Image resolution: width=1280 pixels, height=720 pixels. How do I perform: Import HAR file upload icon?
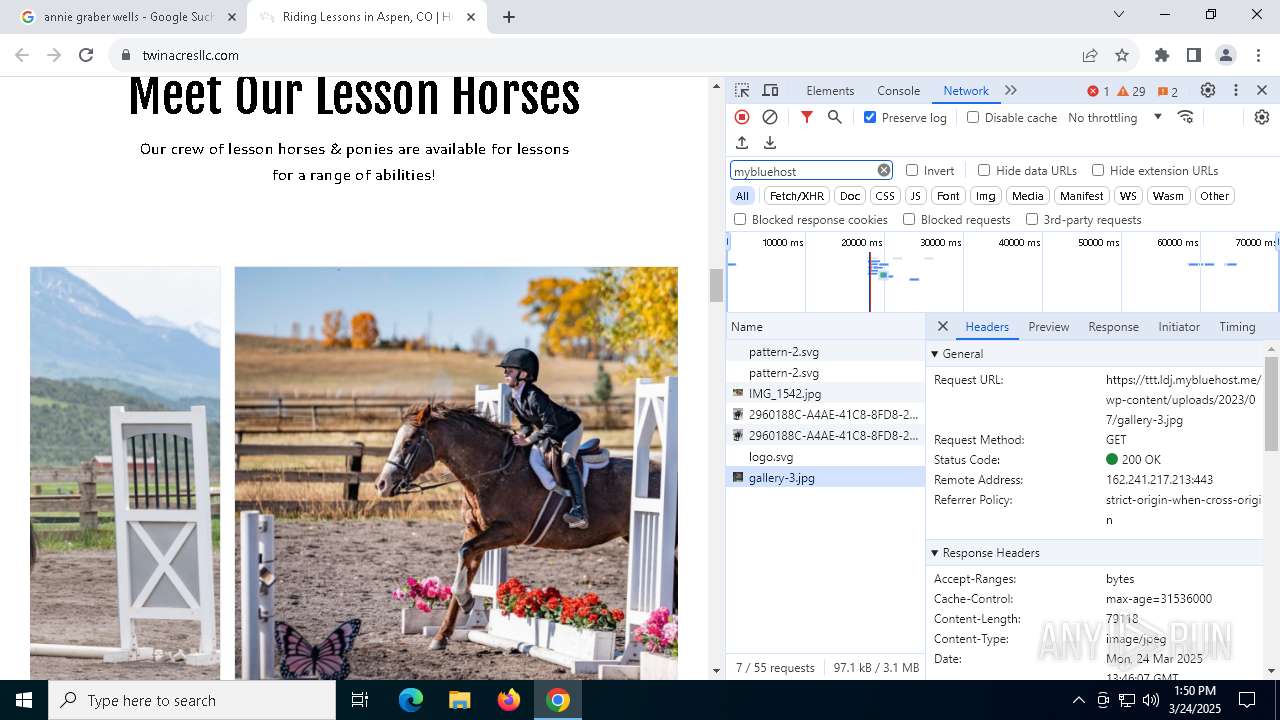click(x=742, y=143)
